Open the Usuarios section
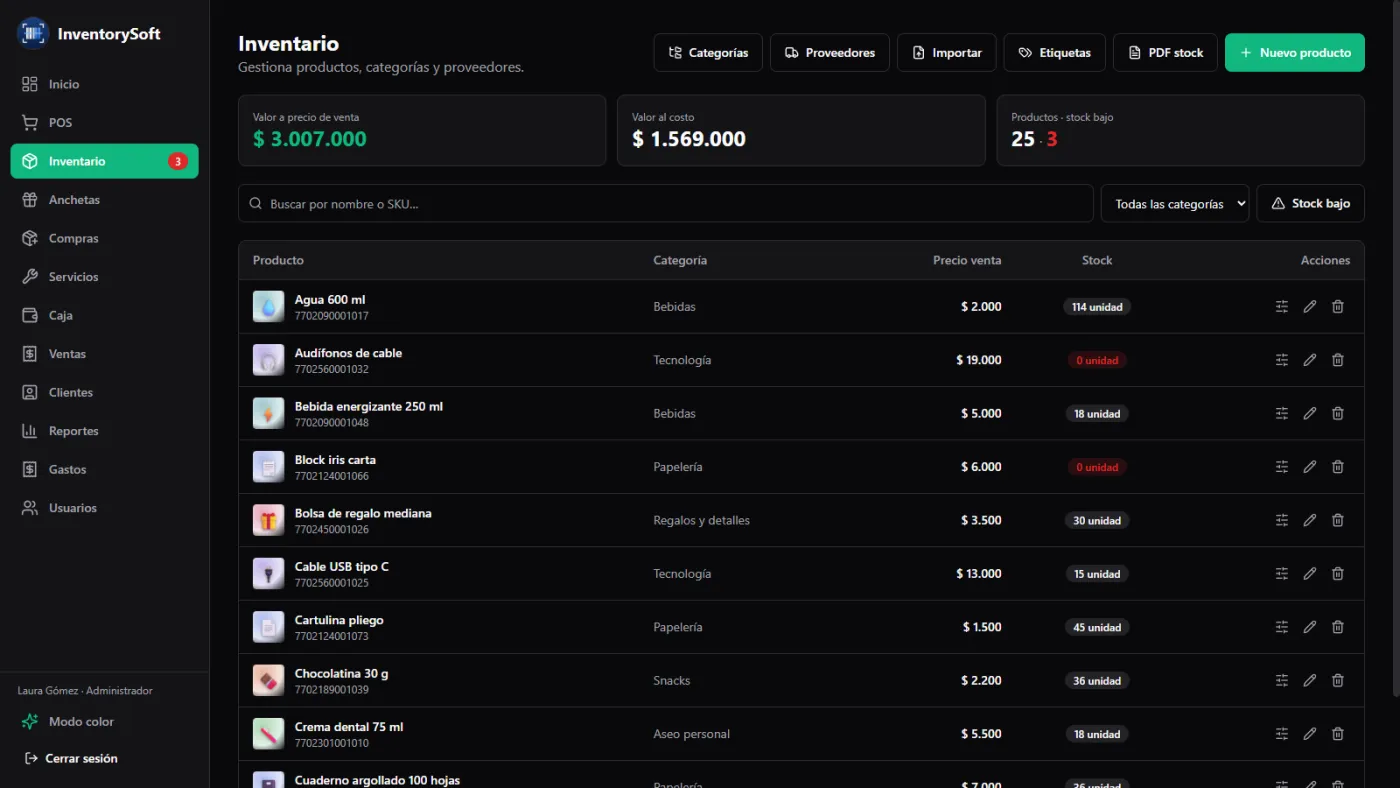The height and width of the screenshot is (788, 1400). click(x=104, y=508)
